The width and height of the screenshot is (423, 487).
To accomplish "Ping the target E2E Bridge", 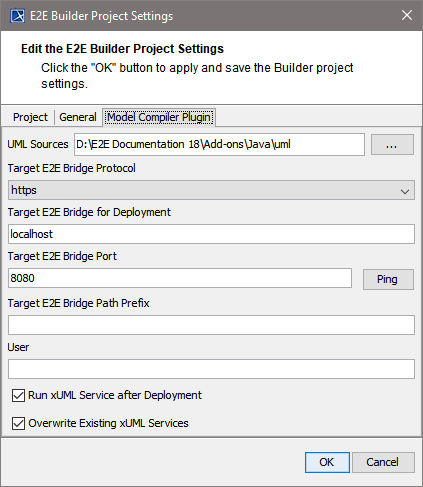I will click(388, 279).
